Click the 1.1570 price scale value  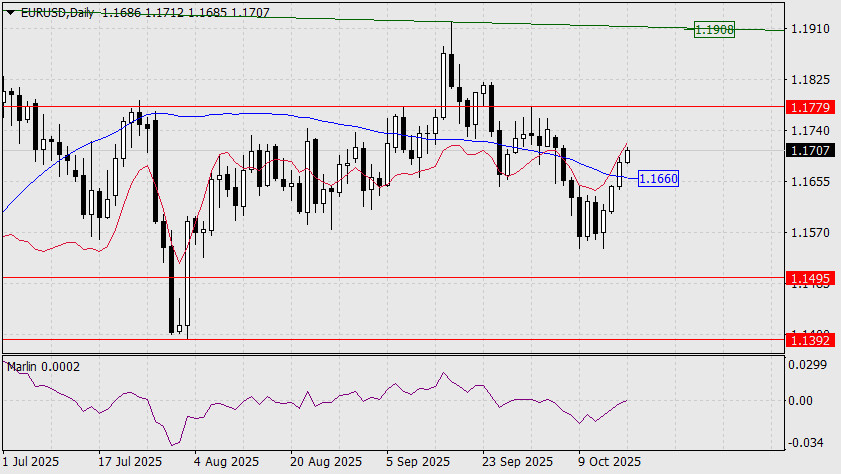(810, 233)
